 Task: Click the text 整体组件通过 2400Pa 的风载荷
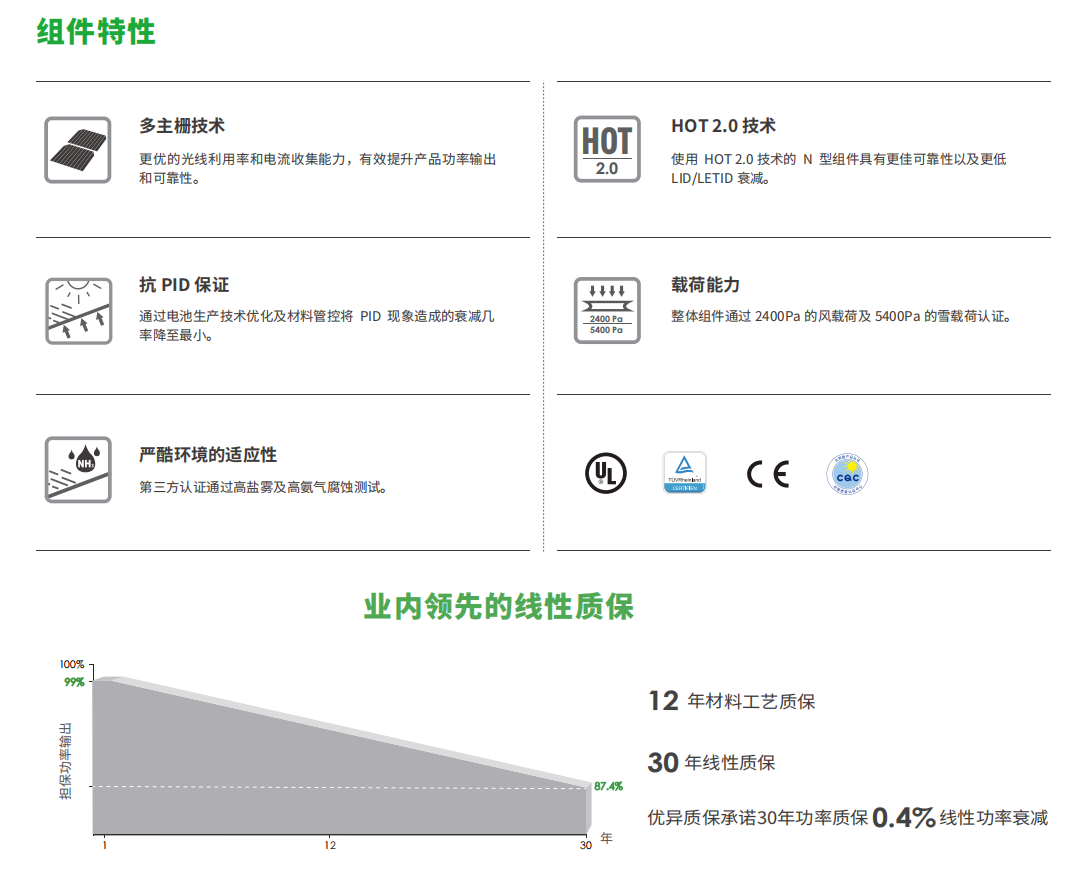pyautogui.click(x=841, y=317)
